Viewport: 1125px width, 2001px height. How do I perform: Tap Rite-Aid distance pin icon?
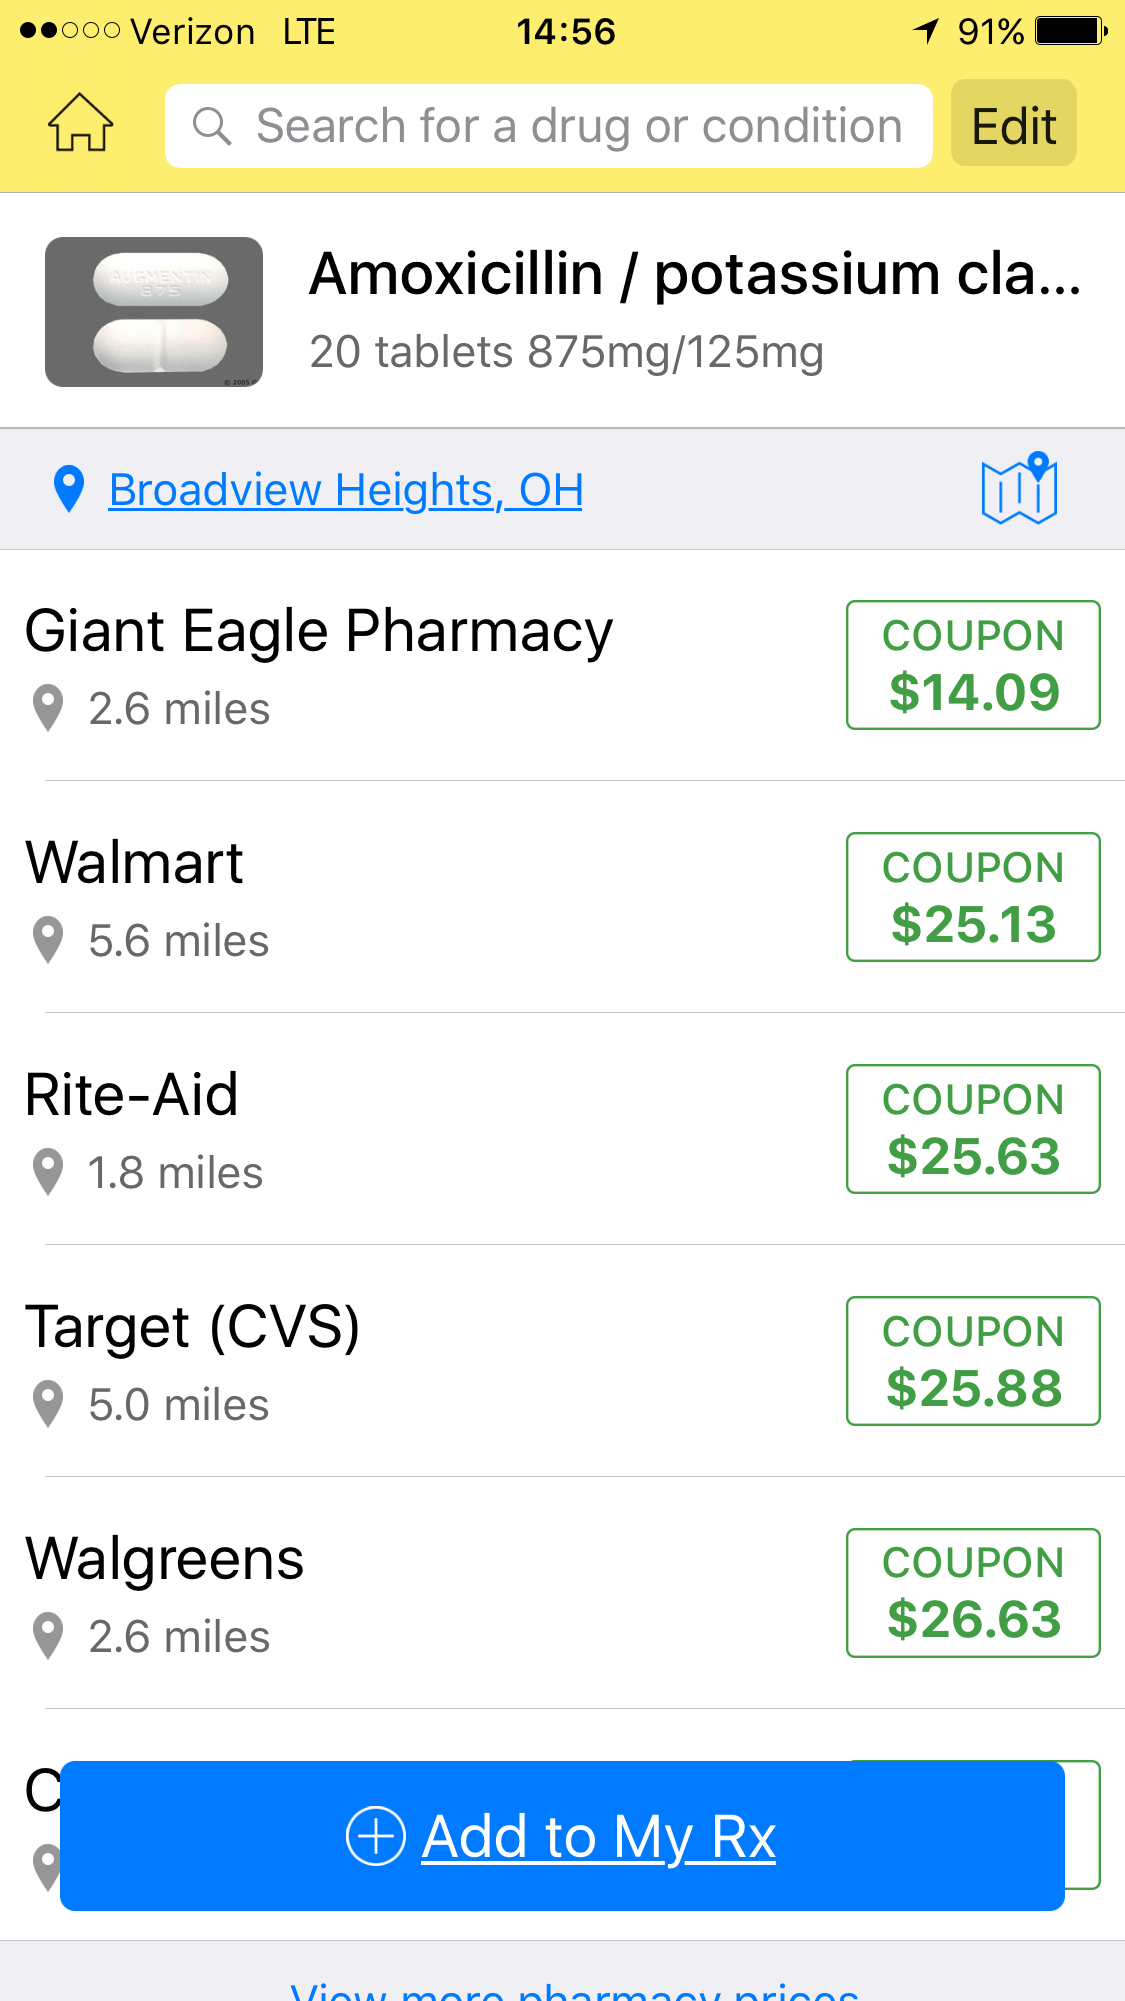tap(48, 1172)
